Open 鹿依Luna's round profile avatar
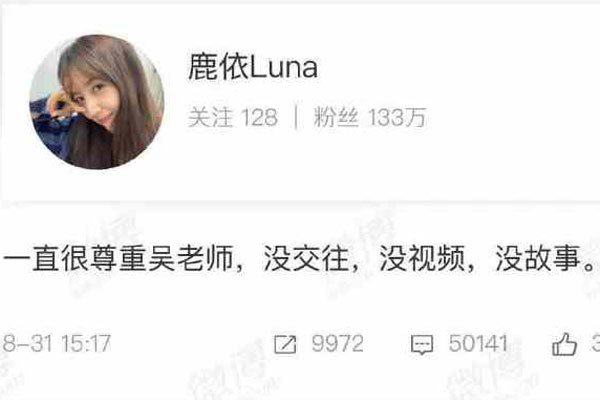This screenshot has width=600, height=400. click(97, 102)
